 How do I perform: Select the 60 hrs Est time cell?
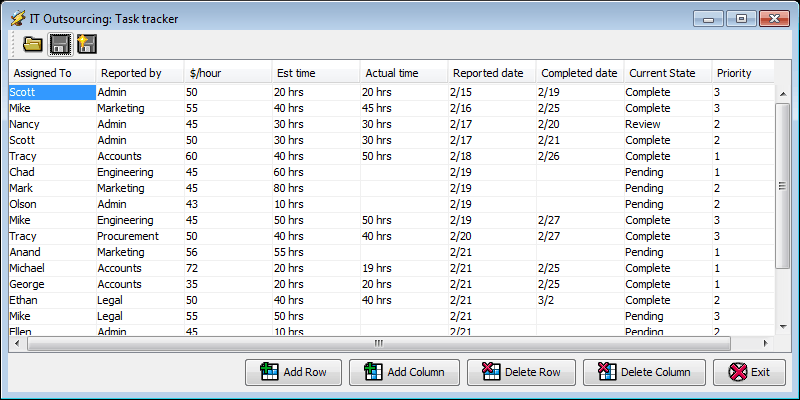[x=316, y=172]
